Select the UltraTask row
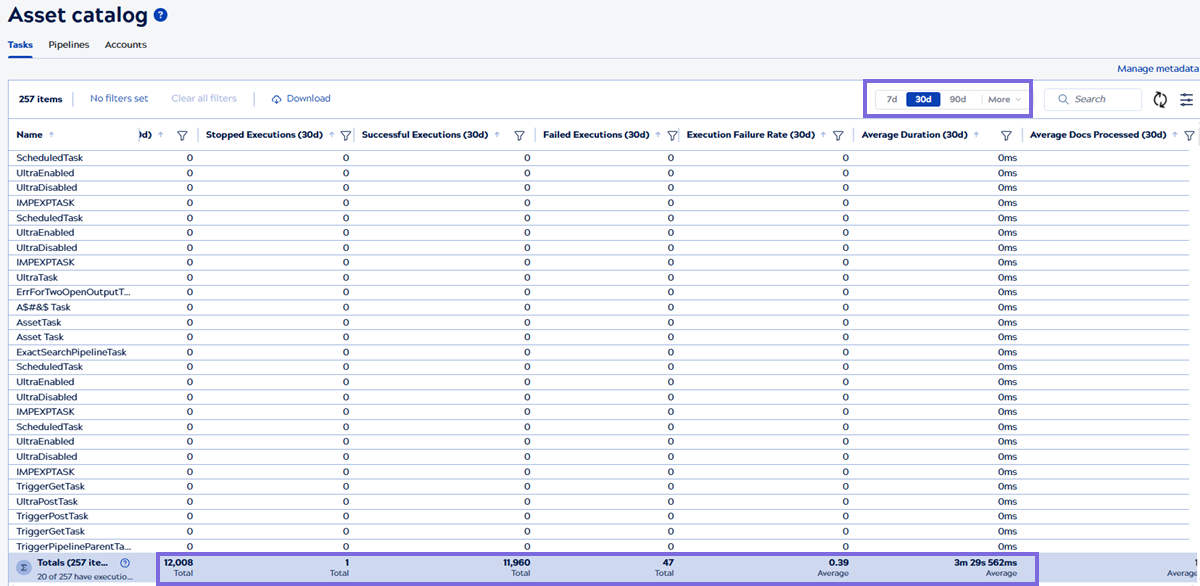The image size is (1200, 586). click(x=600, y=277)
